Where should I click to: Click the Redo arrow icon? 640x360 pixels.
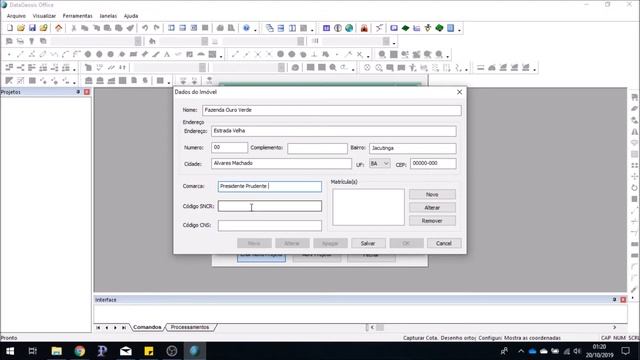click(x=156, y=28)
